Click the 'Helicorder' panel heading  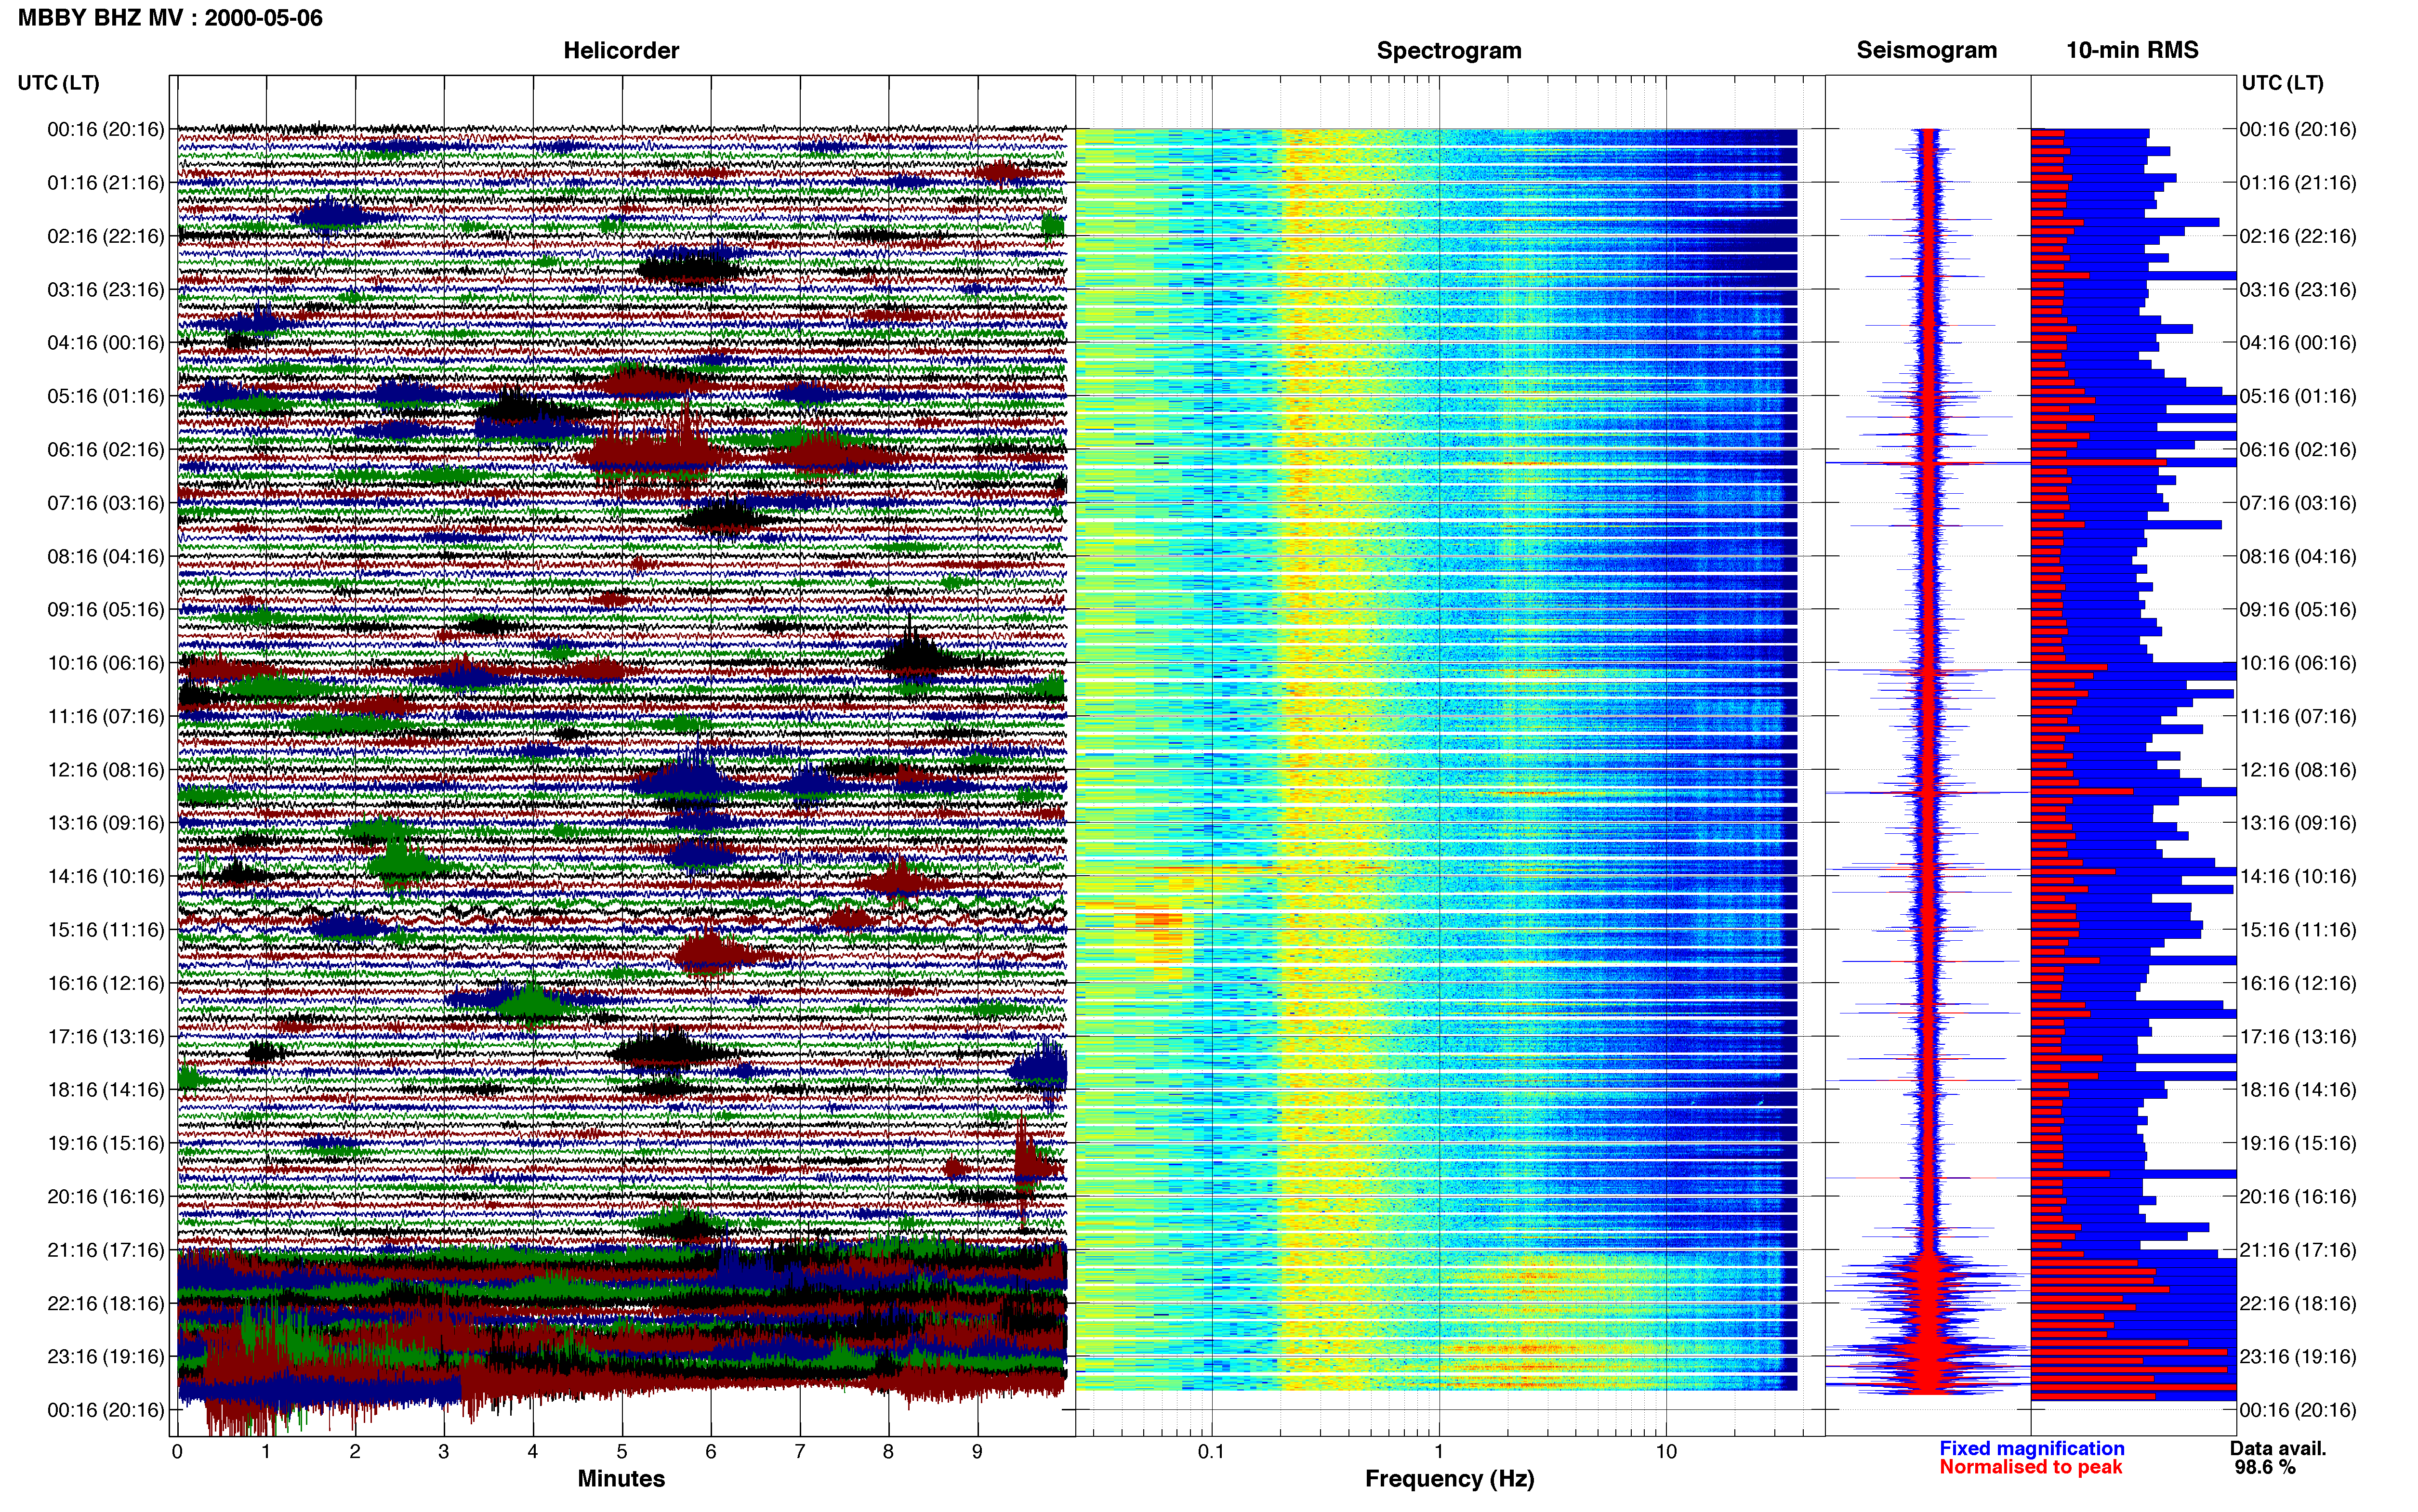(x=621, y=51)
